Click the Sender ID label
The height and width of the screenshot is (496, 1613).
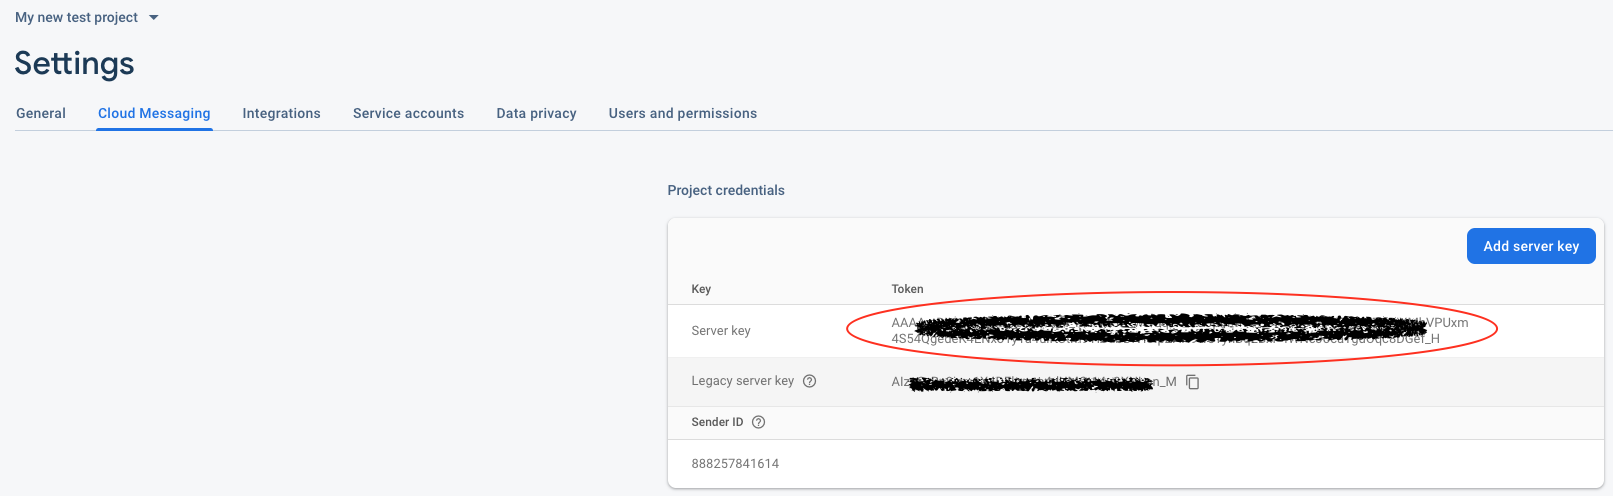(717, 422)
